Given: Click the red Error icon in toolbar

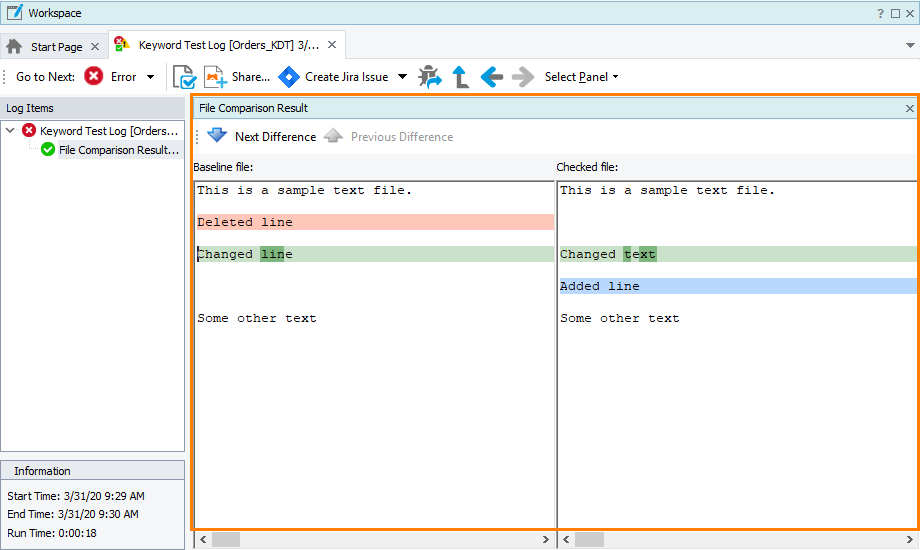Looking at the screenshot, I should pyautogui.click(x=93, y=76).
